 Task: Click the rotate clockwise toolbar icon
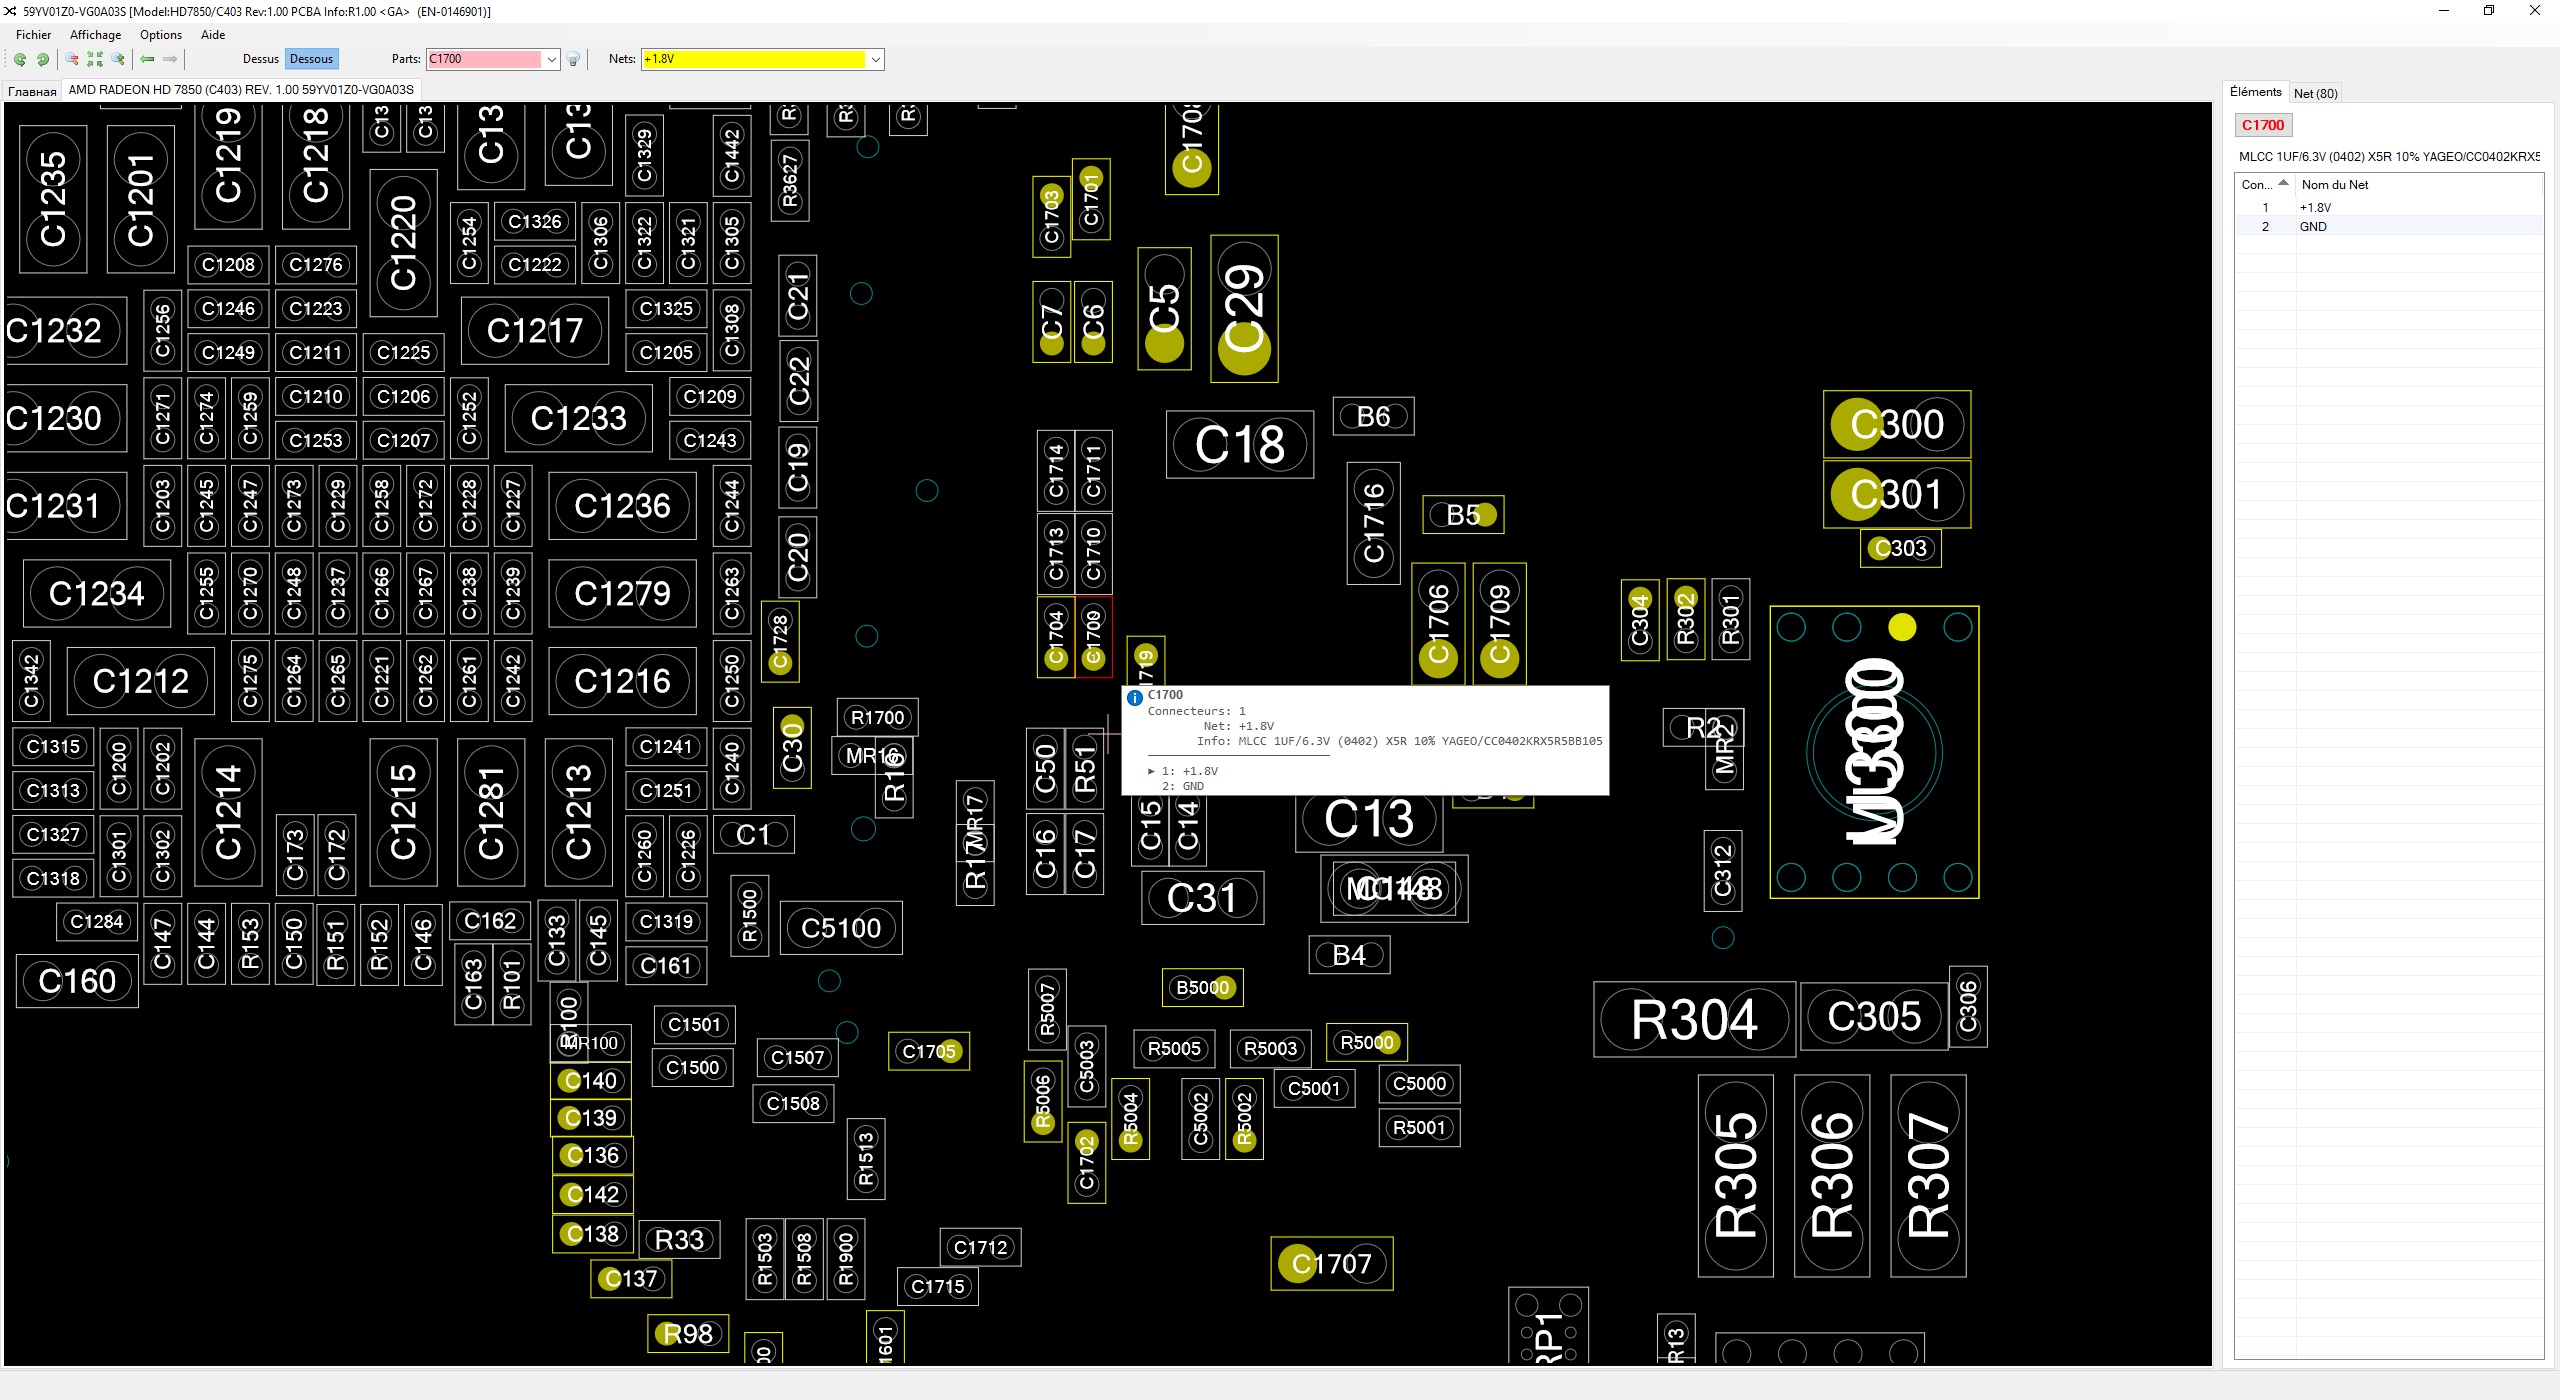[43, 60]
